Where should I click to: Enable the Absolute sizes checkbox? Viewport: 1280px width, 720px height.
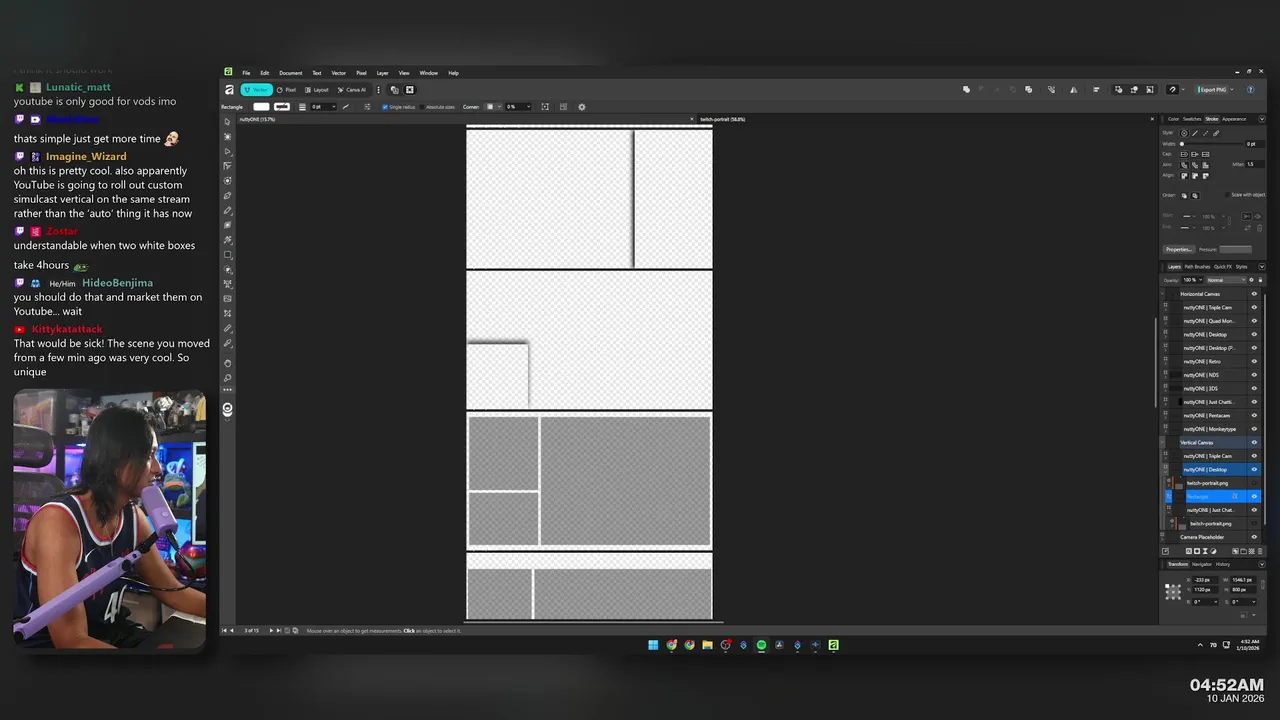(x=423, y=107)
